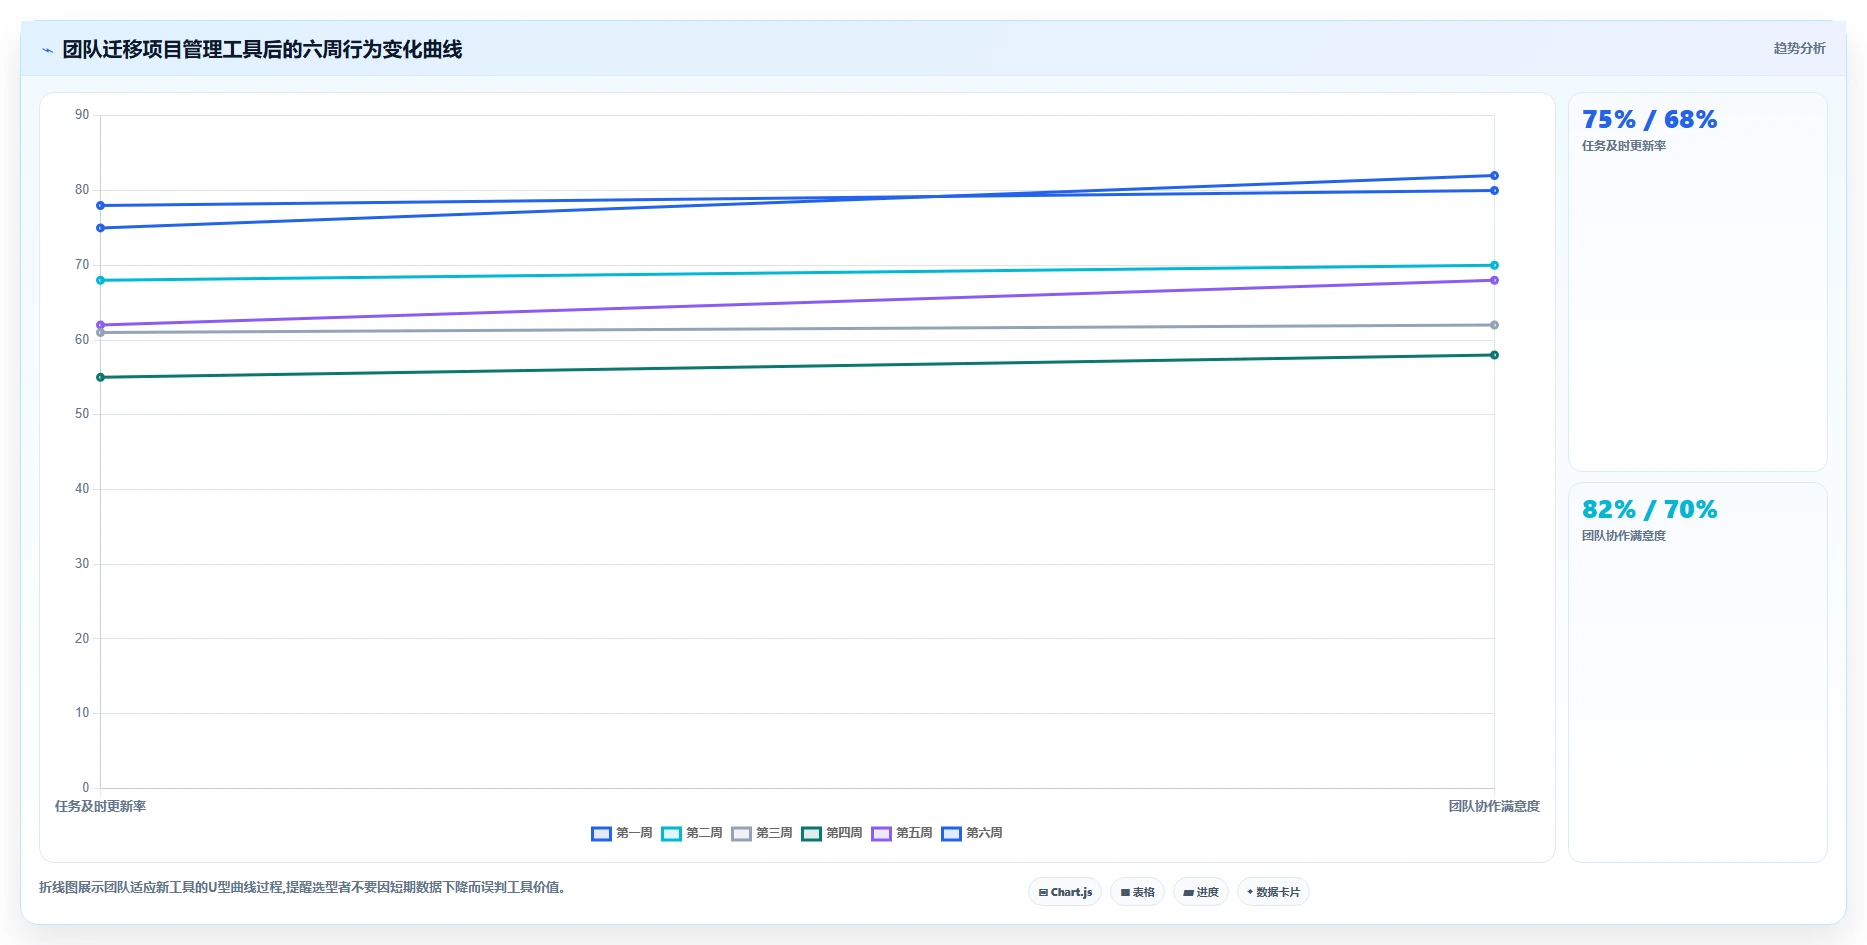Hide the 第五周 line via legend
Image resolution: width=1867 pixels, height=945 pixels.
tap(902, 833)
